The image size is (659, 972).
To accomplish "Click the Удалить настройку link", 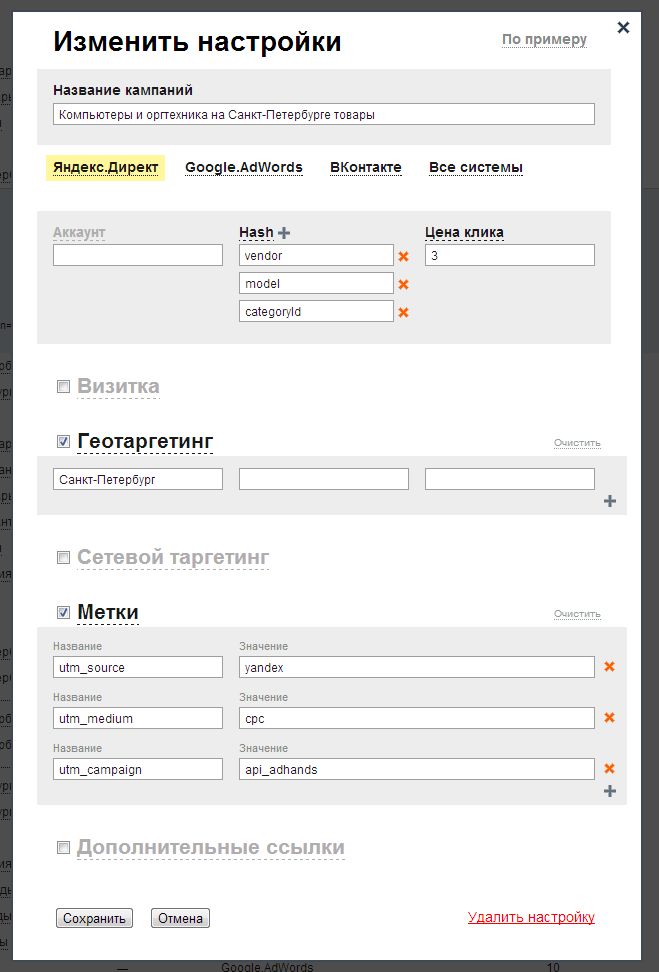I will [531, 917].
